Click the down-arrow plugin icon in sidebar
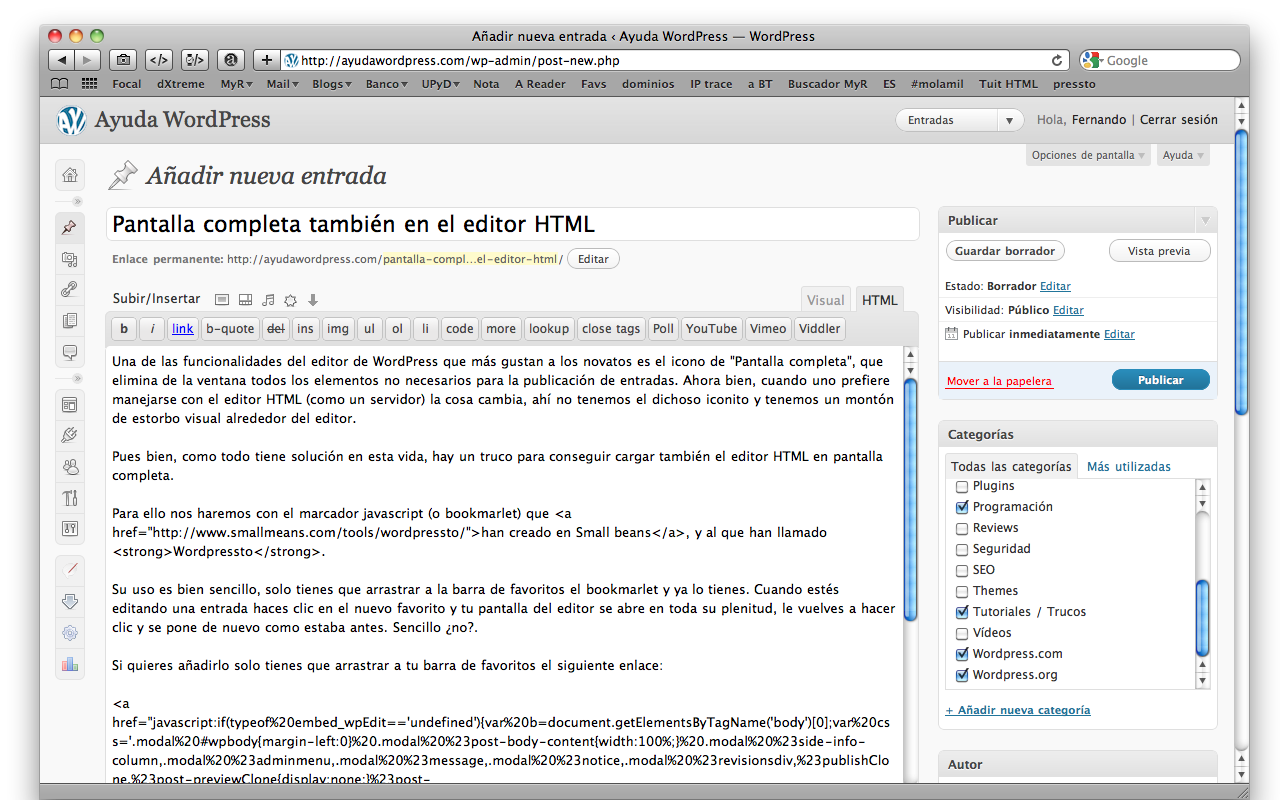The image size is (1280, 800). (69, 601)
